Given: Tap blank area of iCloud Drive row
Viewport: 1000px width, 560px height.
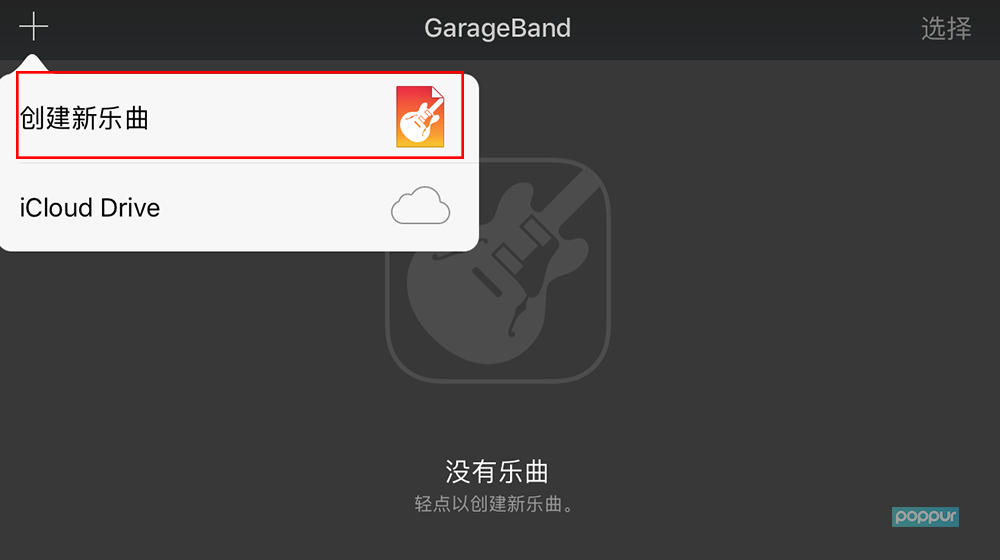Looking at the screenshot, I should 274,207.
